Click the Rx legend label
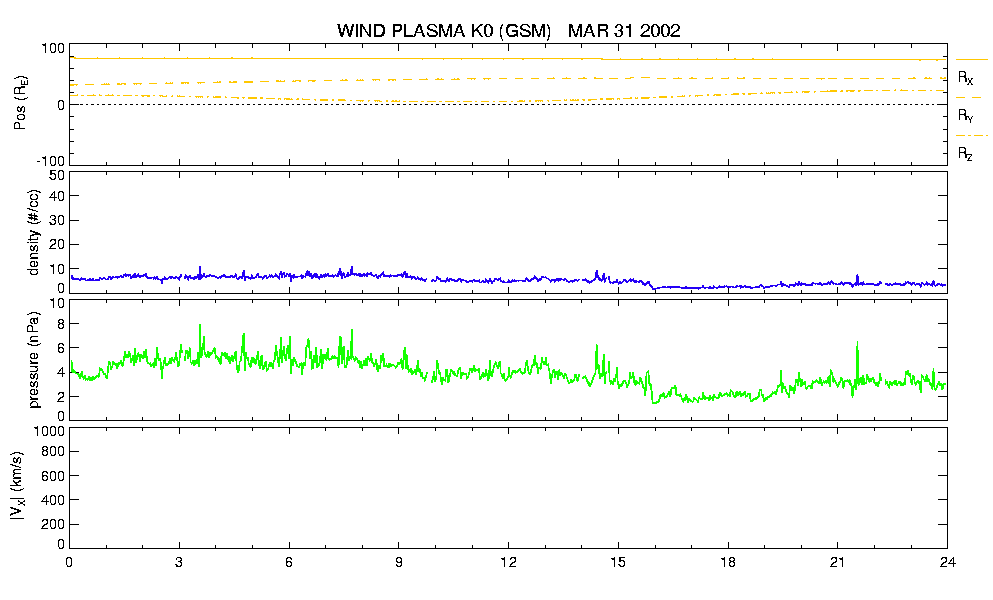Viewport: 993px width, 600px height. [x=965, y=78]
